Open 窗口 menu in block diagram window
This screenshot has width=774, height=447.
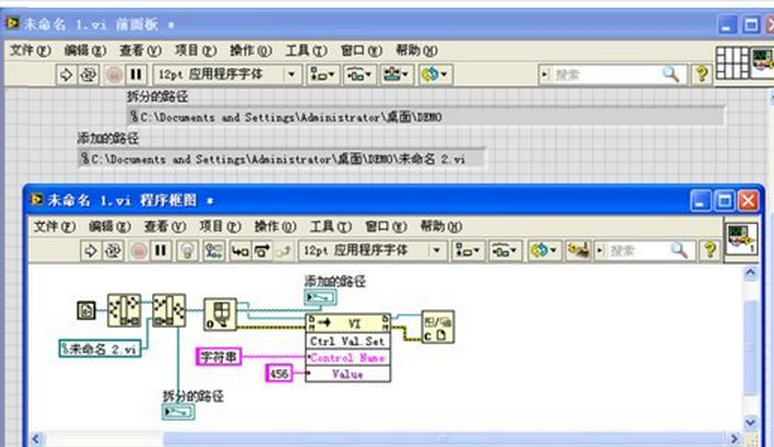point(385,226)
